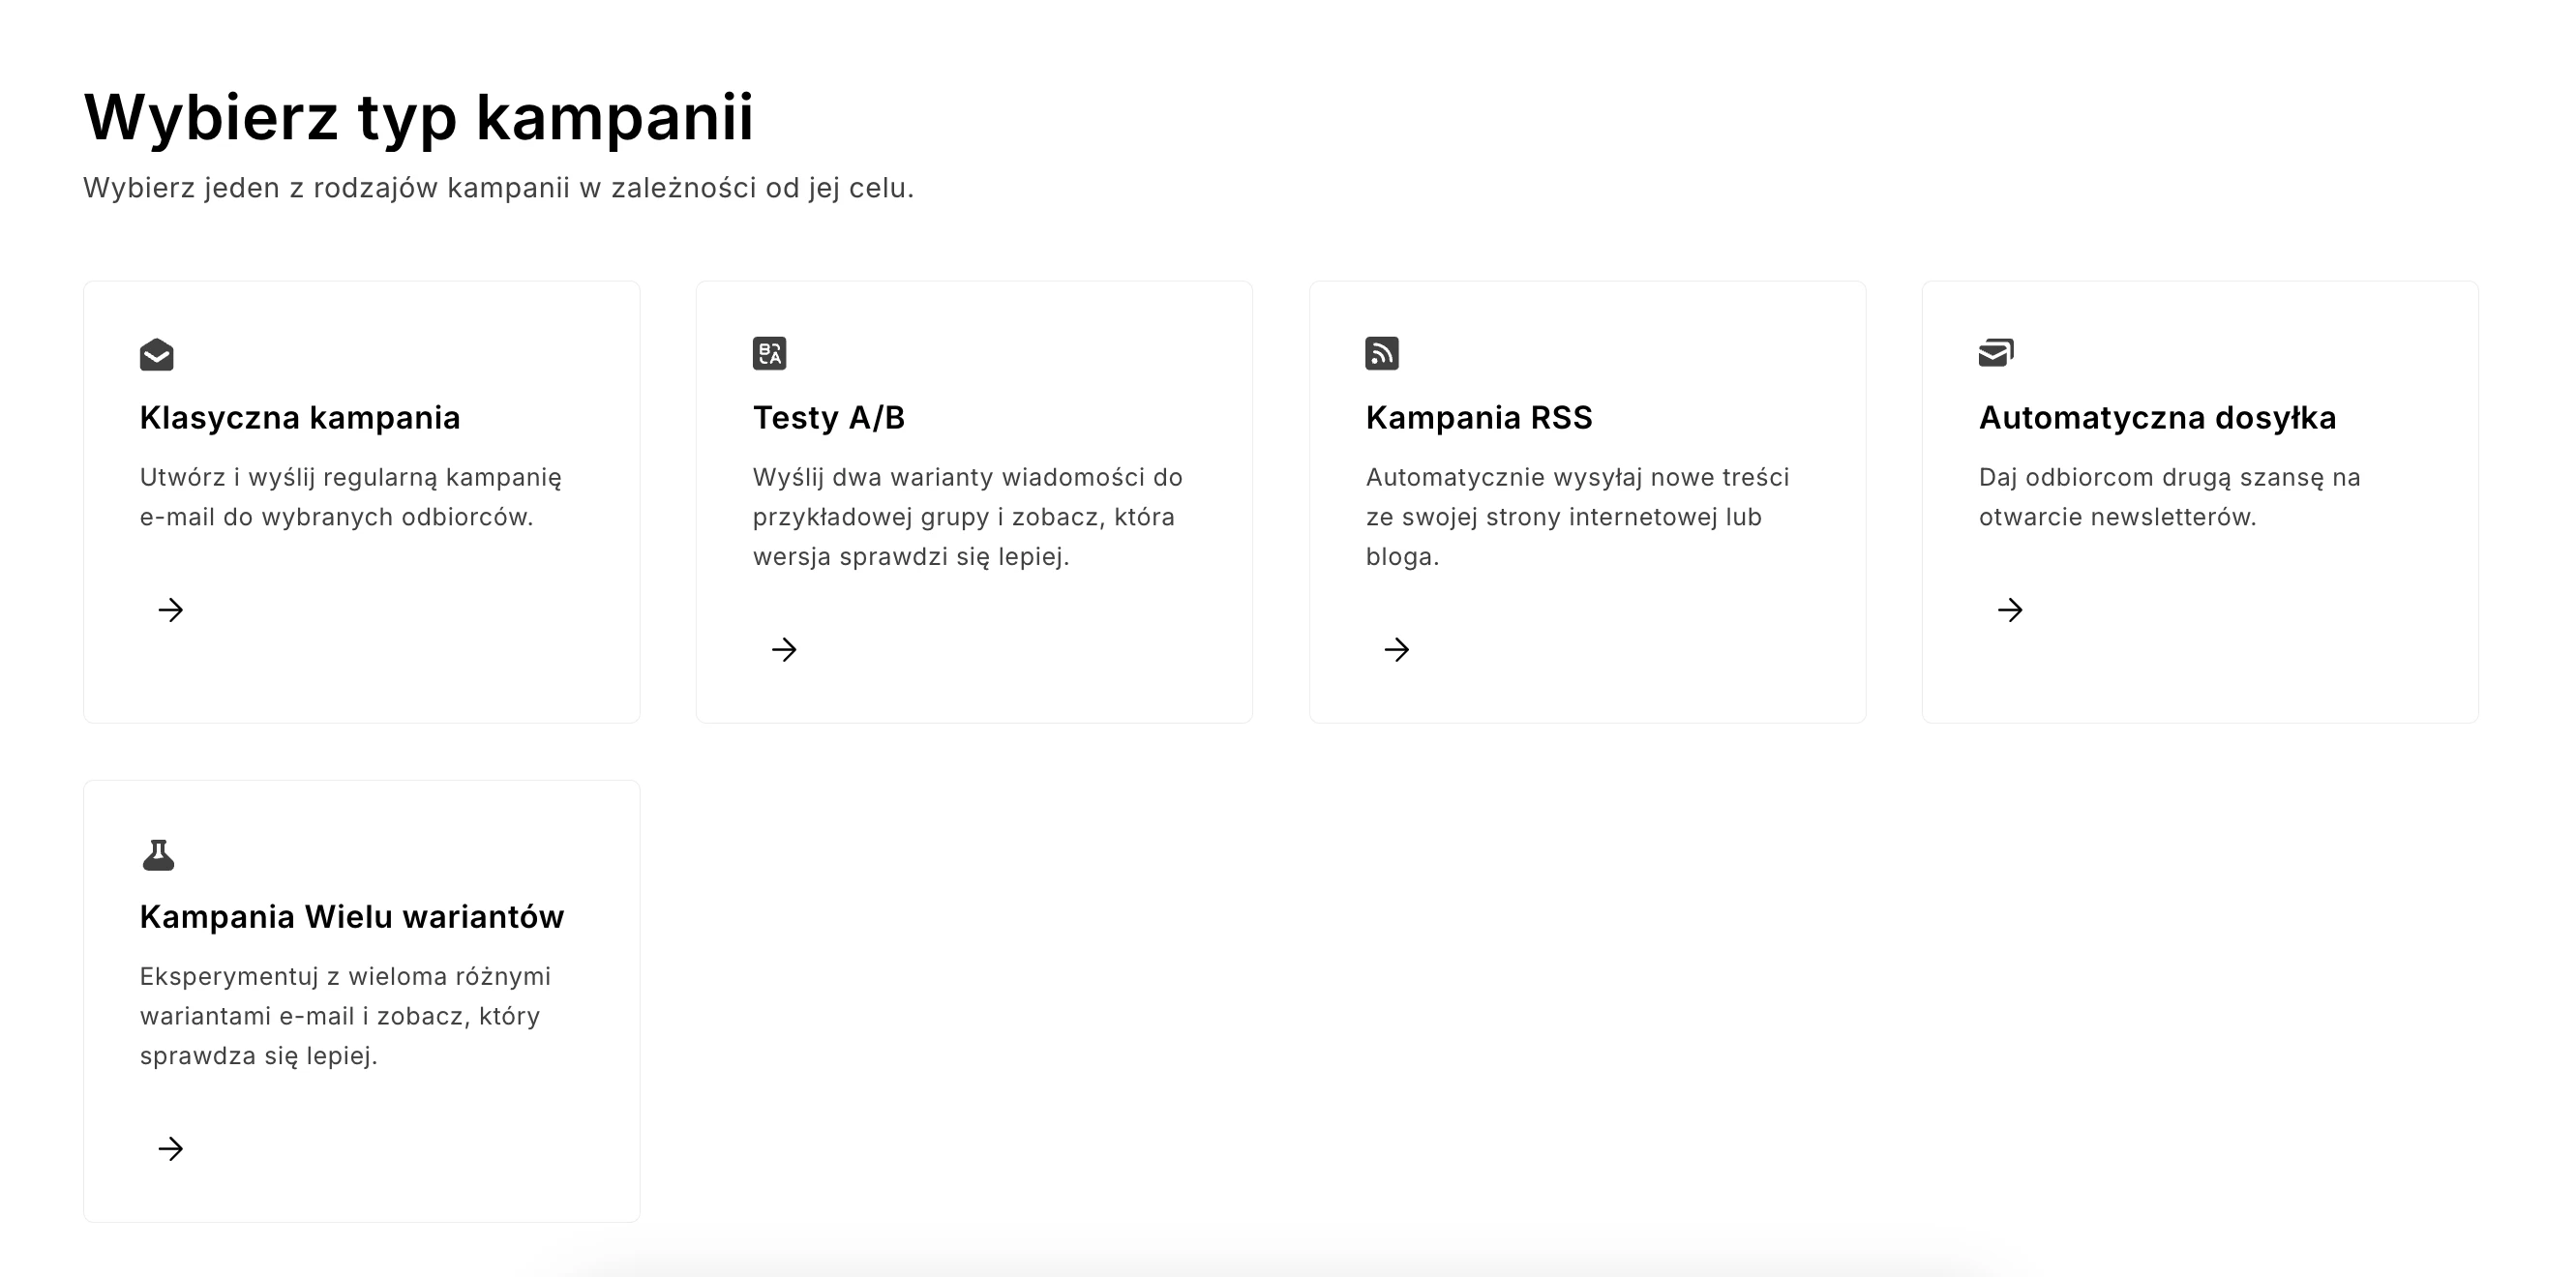This screenshot has height=1277, width=2576.
Task: Click the Klasyczna kampania description text
Action: click(x=350, y=497)
